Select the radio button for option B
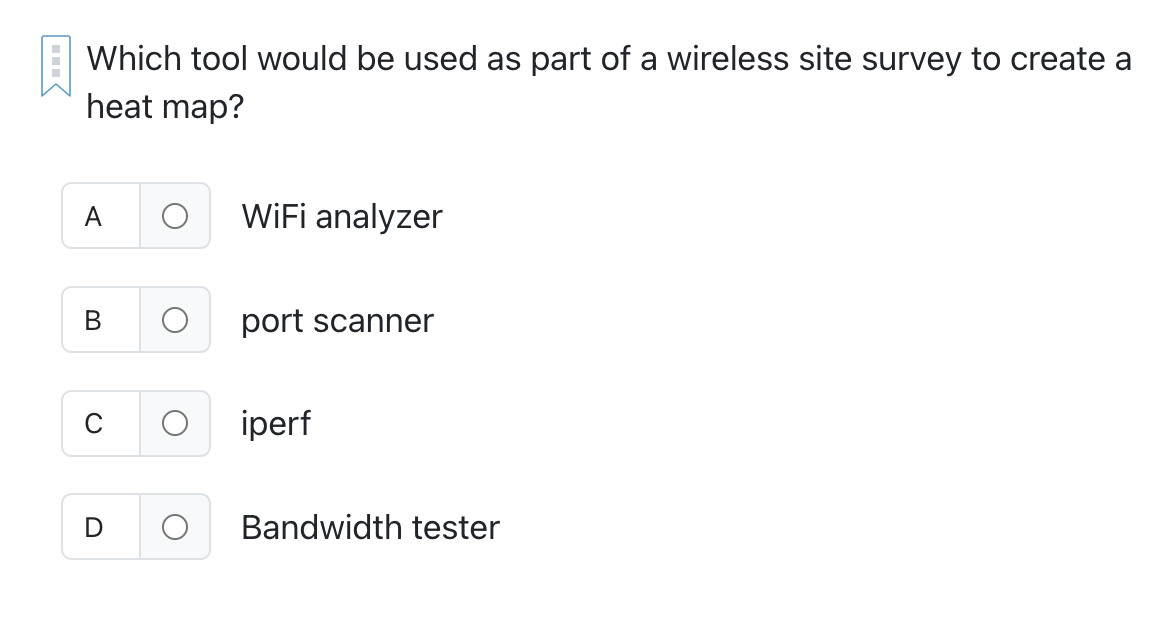Image resolution: width=1172 pixels, height=634 pixels. pyautogui.click(x=175, y=319)
